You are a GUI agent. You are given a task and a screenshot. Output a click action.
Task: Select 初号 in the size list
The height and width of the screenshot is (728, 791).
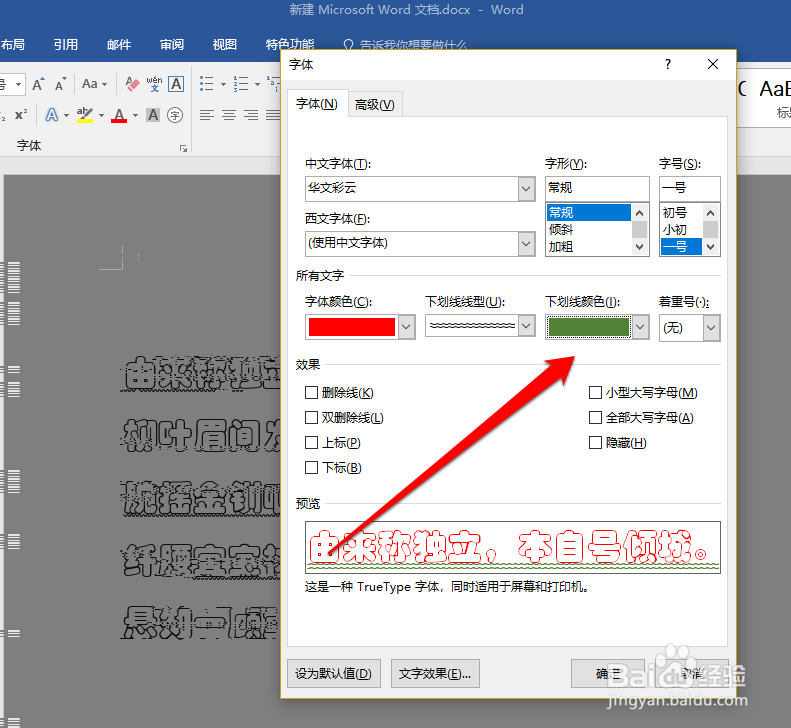point(681,212)
